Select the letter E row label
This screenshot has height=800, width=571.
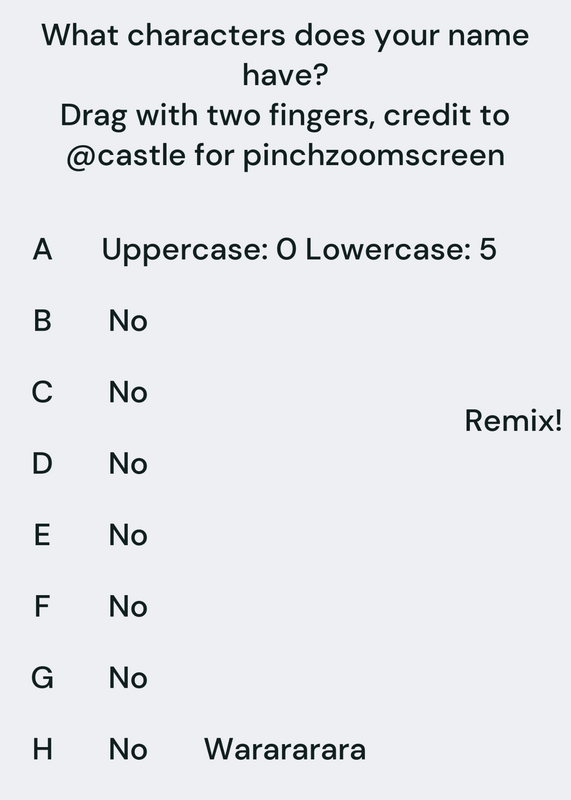pyautogui.click(x=42, y=535)
